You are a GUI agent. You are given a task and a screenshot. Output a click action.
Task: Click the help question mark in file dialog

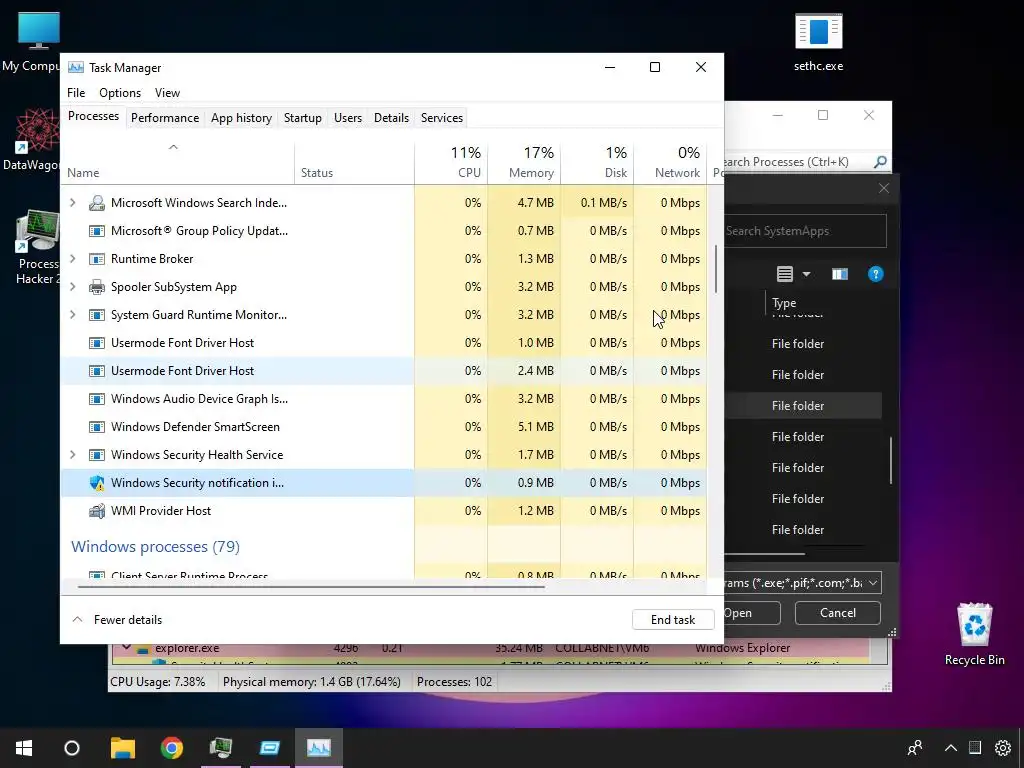(x=875, y=274)
